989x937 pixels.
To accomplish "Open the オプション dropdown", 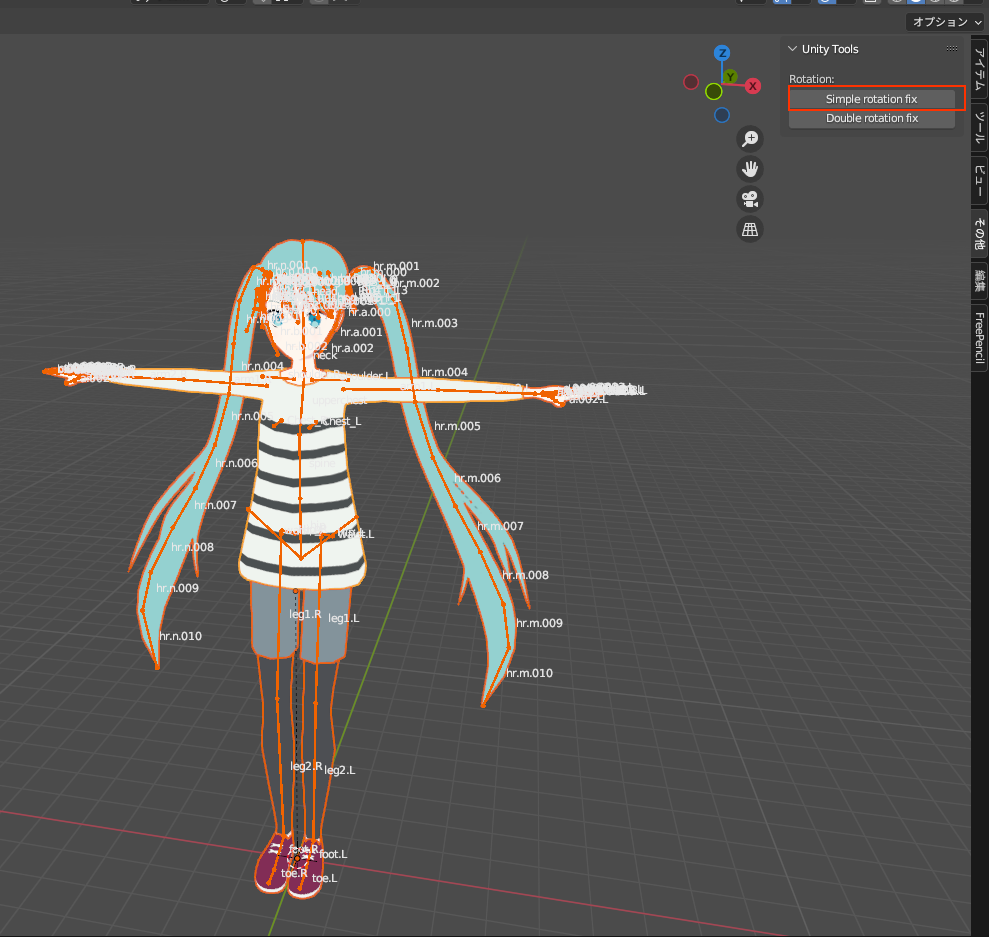I will point(946,21).
